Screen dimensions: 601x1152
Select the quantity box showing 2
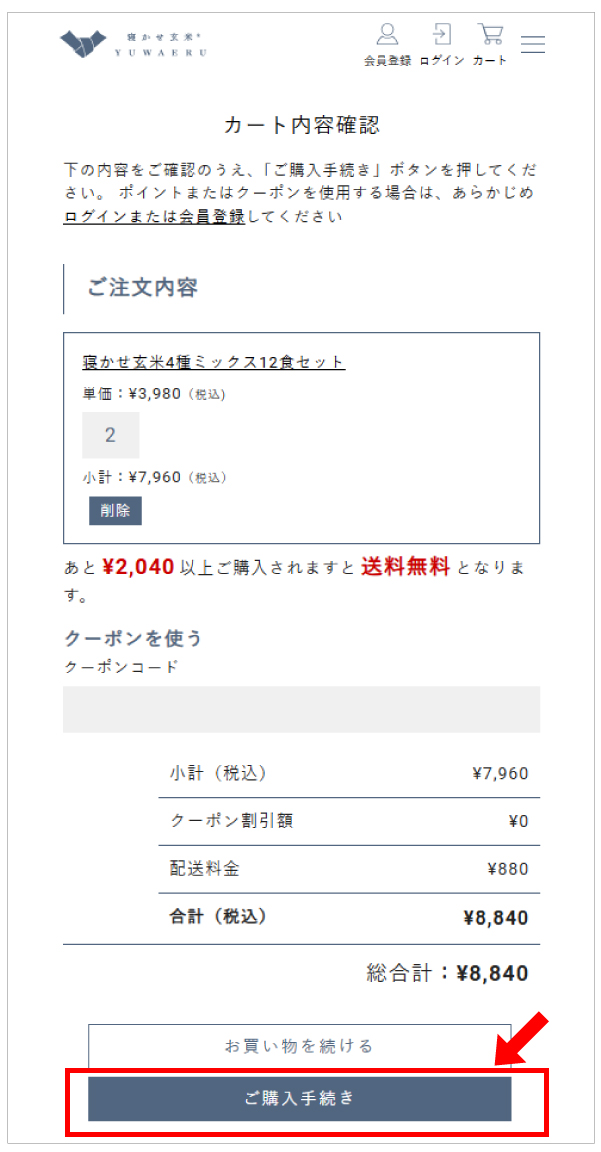coord(110,435)
